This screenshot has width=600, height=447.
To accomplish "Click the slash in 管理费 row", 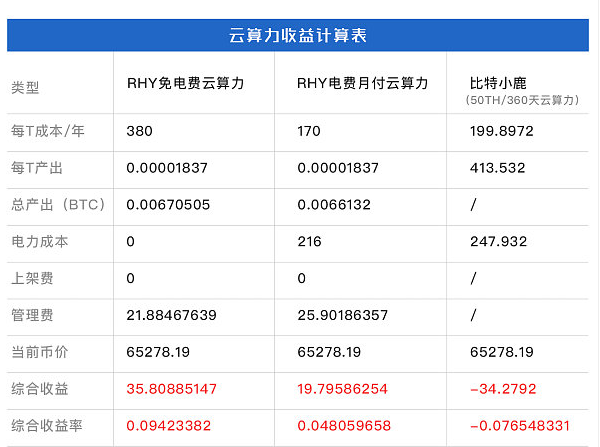I will (473, 315).
